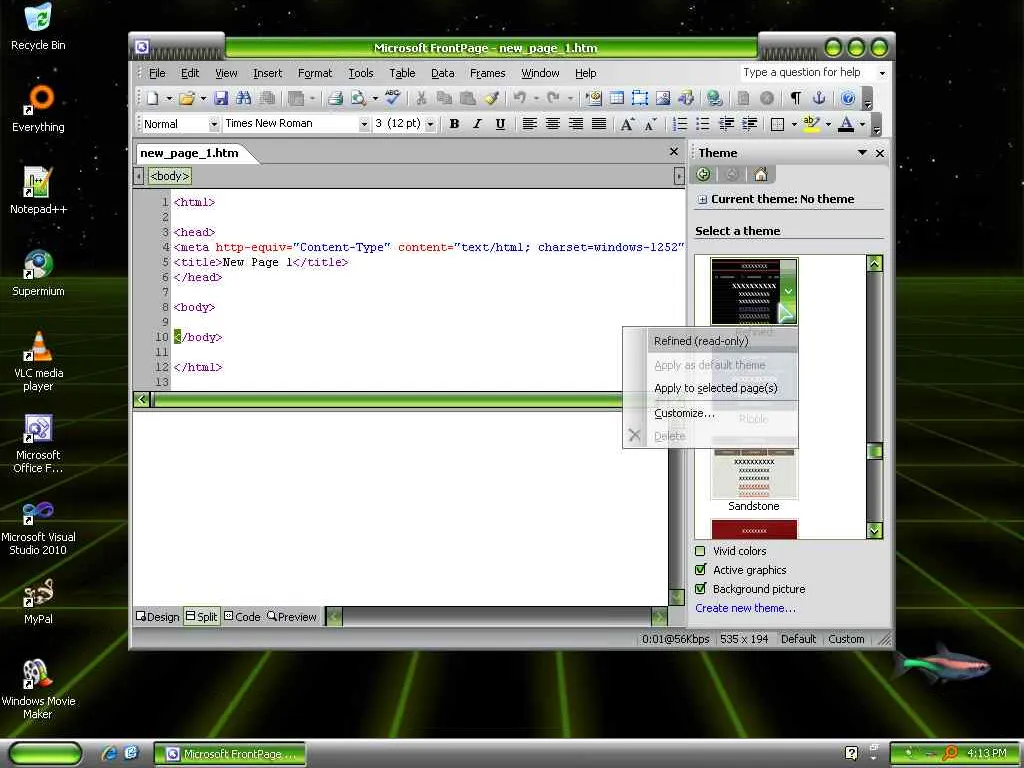
Task: Open the Theme task pane title dropdown
Action: (862, 153)
